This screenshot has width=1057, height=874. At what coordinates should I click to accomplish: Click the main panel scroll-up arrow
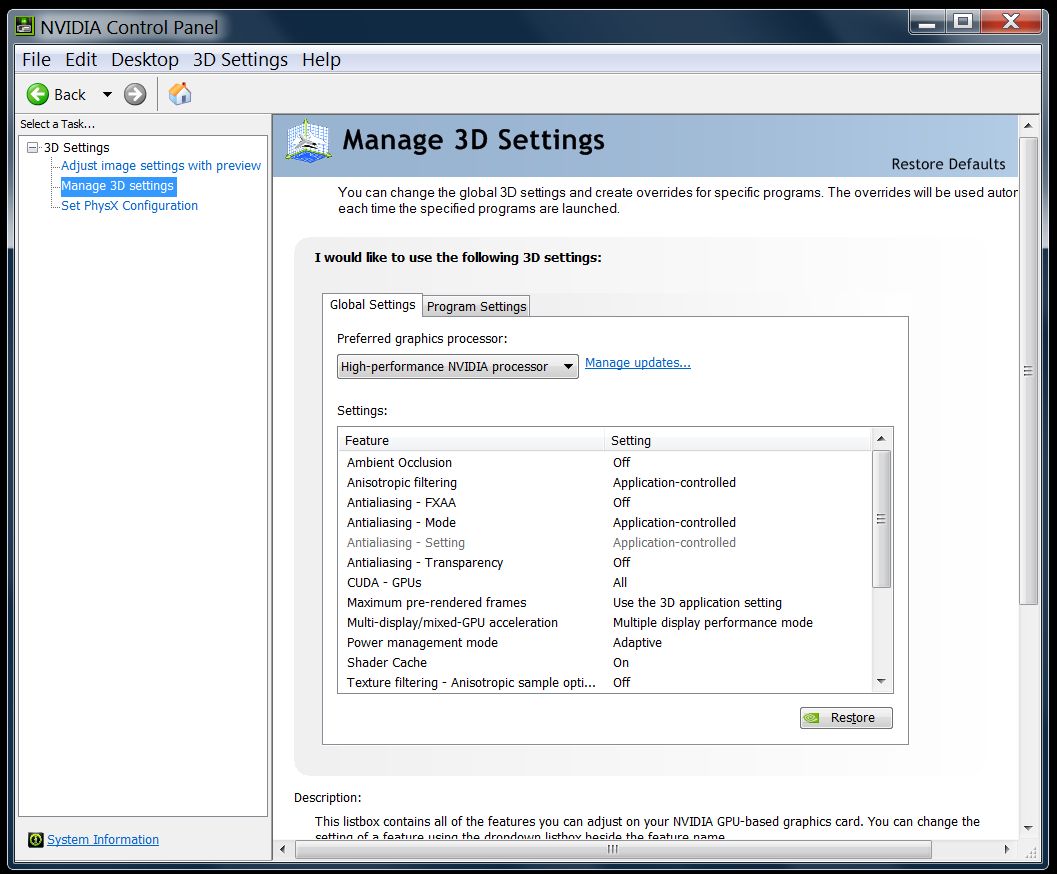pos(1028,125)
